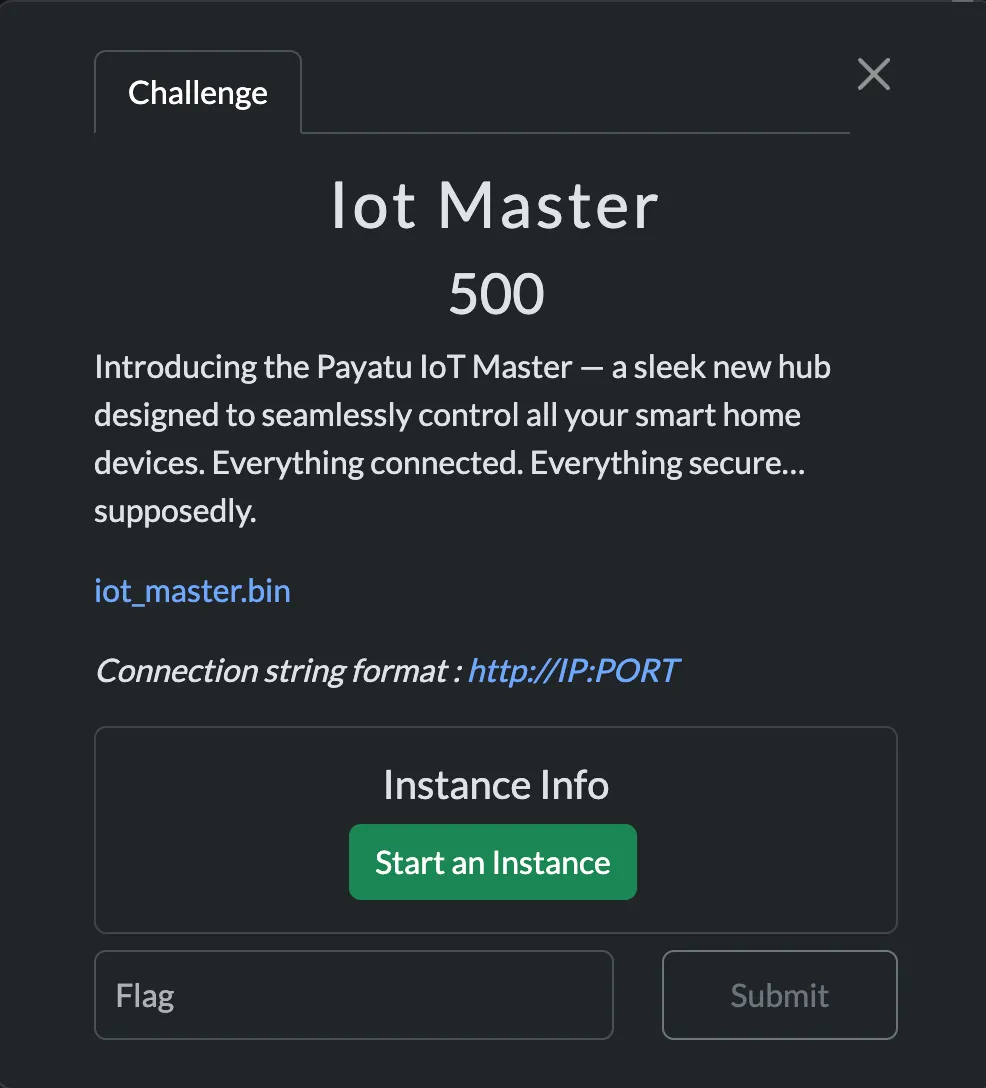
Task: Click the iot_master.bin hyperlink
Action: pyautogui.click(x=191, y=591)
